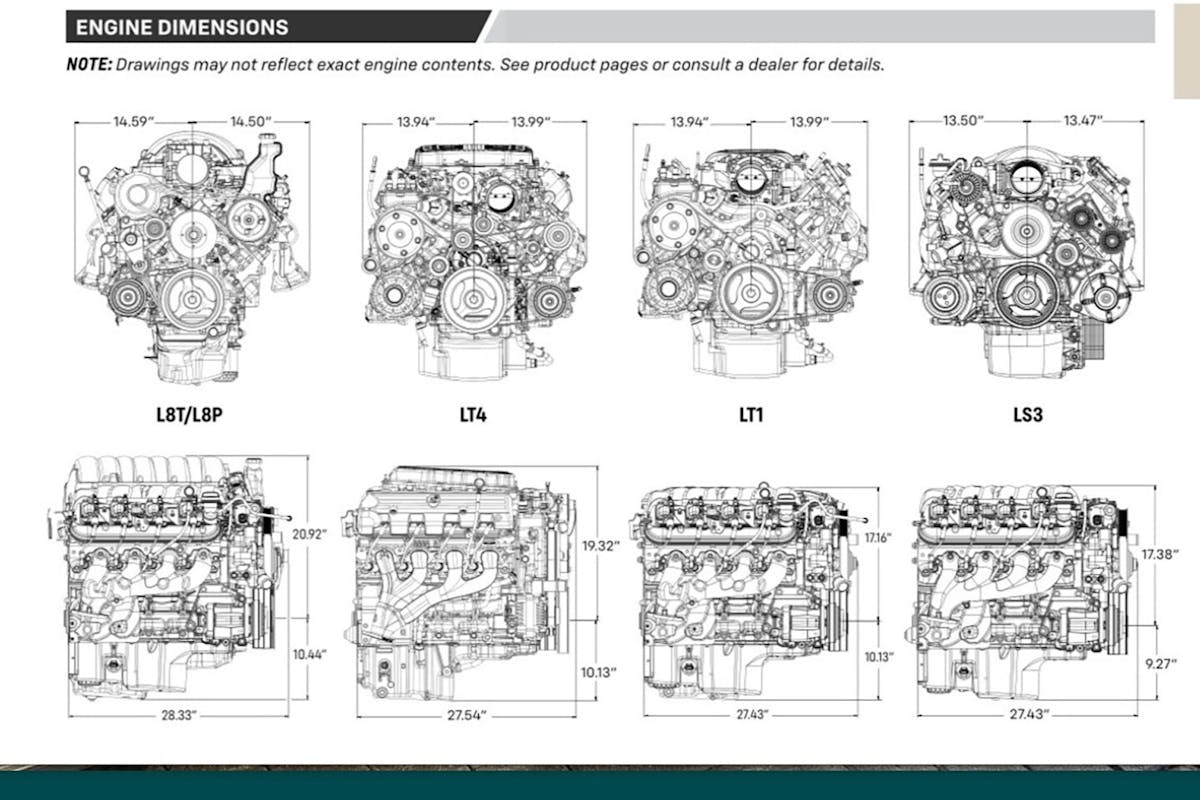Click the LS3 engine label

(x=1027, y=413)
